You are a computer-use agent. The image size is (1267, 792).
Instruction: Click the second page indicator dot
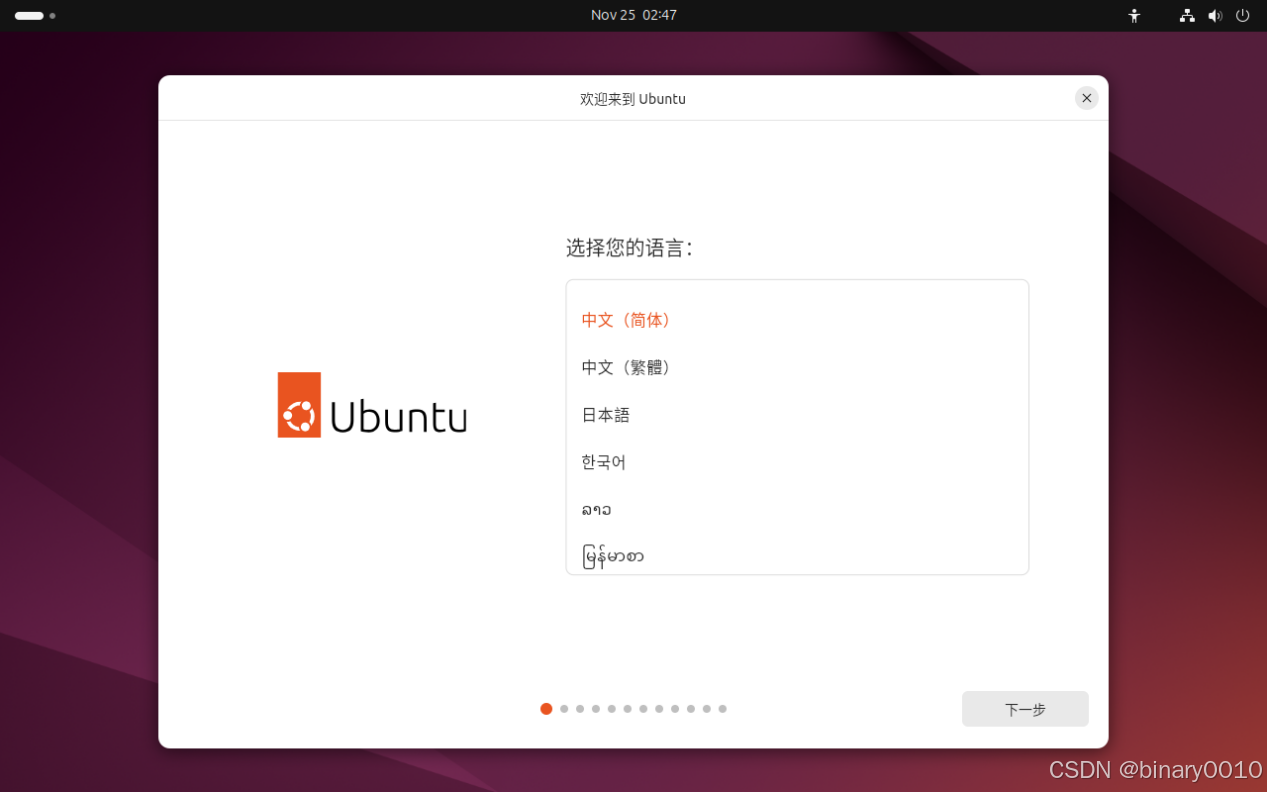click(x=563, y=708)
